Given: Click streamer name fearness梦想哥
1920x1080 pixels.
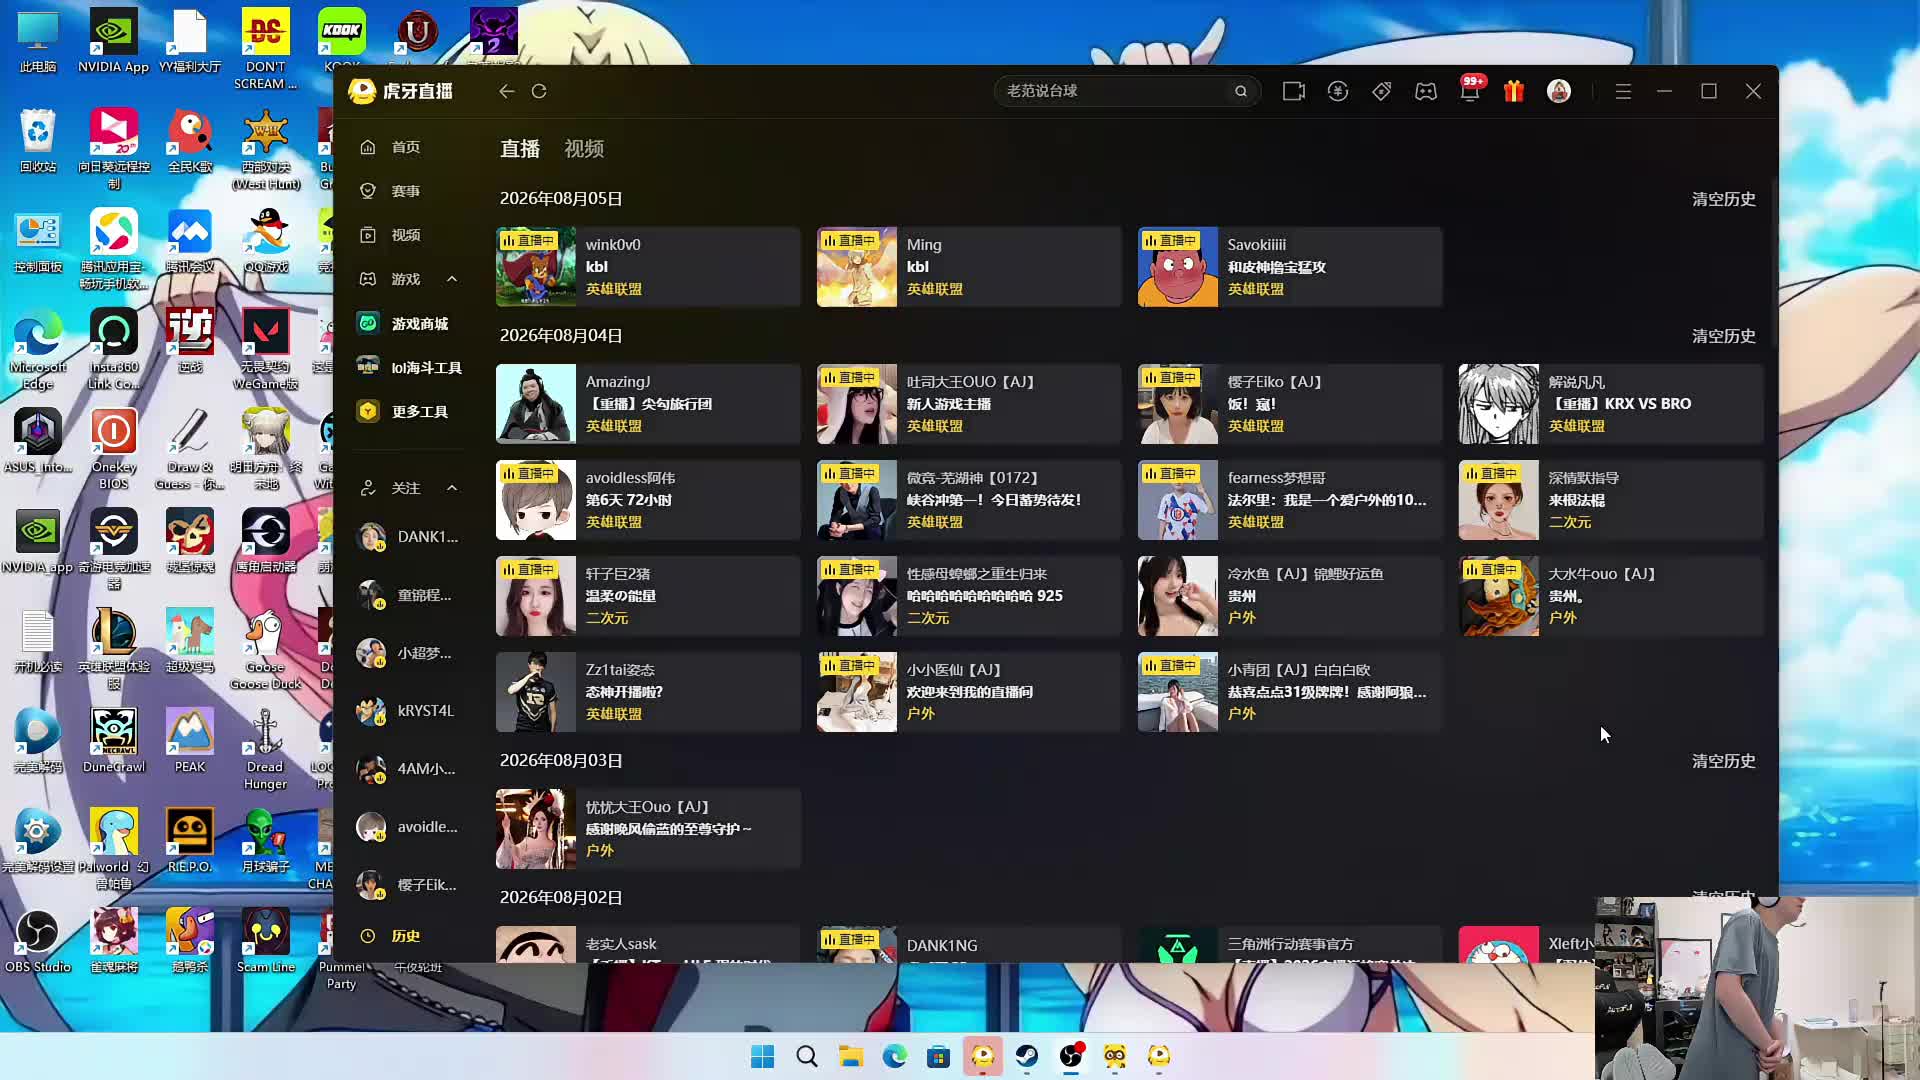Looking at the screenshot, I should pyautogui.click(x=1276, y=478).
